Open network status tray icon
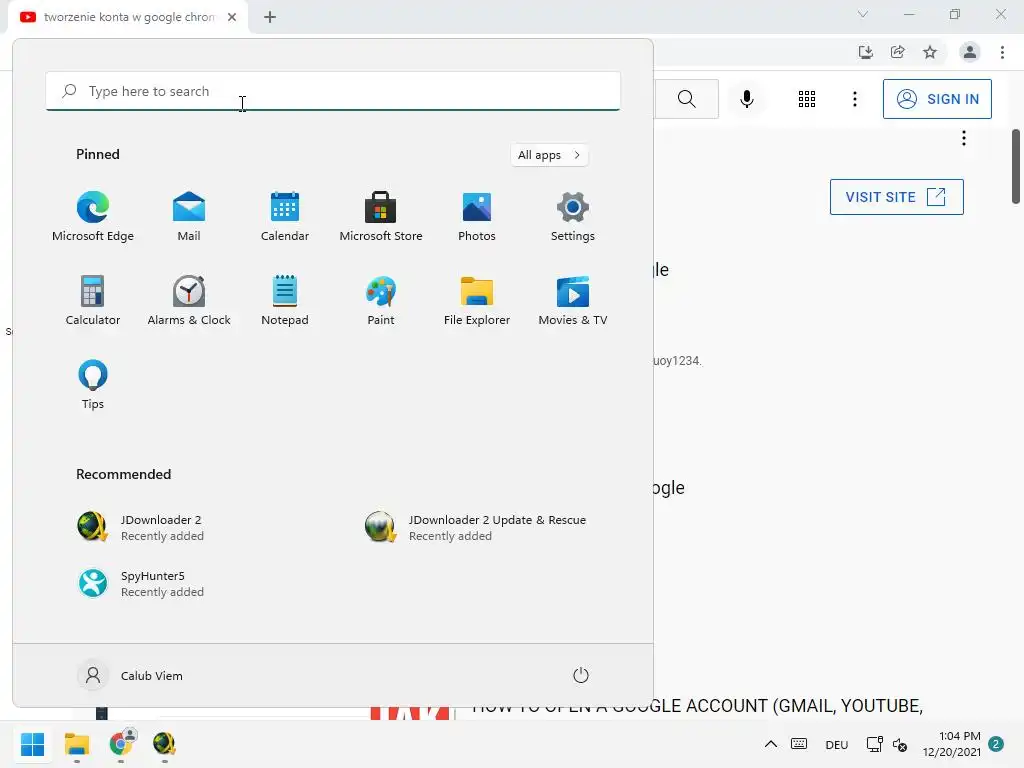 click(x=874, y=744)
